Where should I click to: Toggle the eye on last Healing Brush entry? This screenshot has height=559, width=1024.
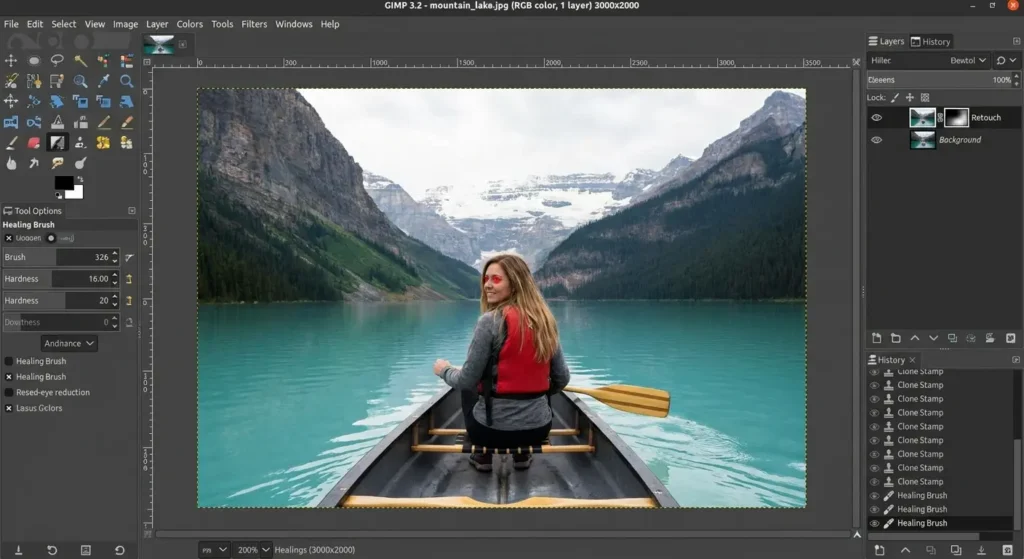874,523
